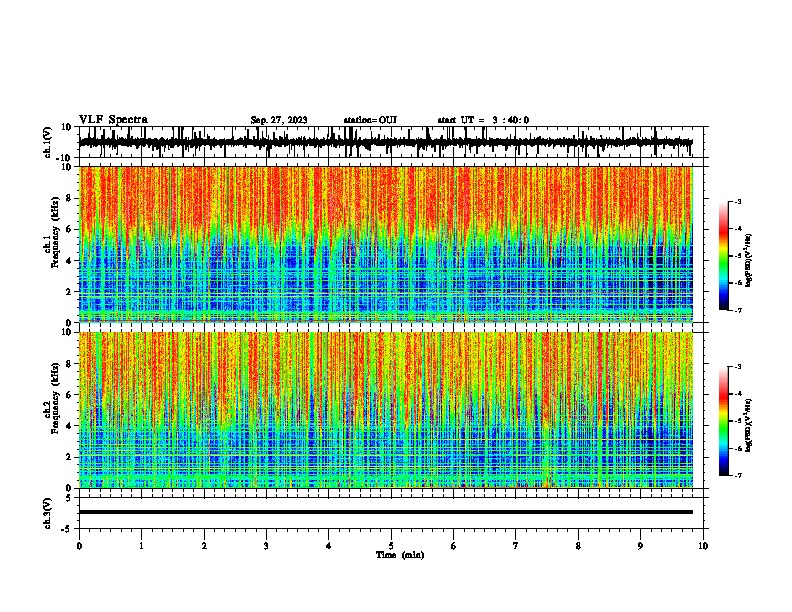Click inside the ch.1 spectrogram panel
The image size is (792, 612).
[386, 244]
